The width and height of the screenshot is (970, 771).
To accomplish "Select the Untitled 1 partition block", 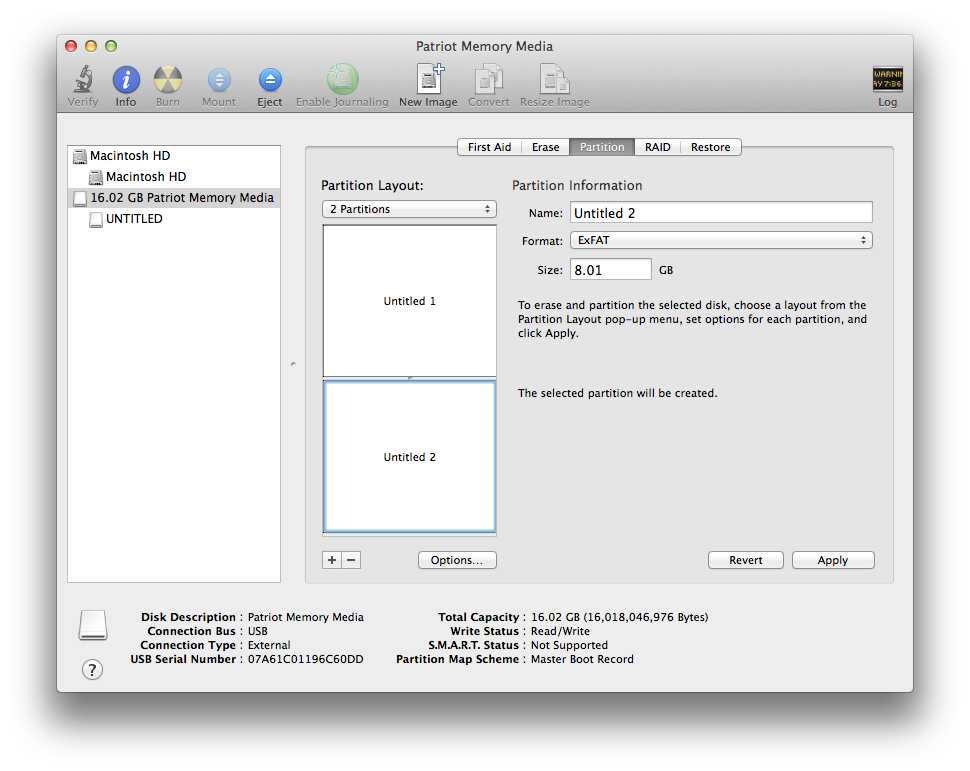I will click(x=410, y=301).
